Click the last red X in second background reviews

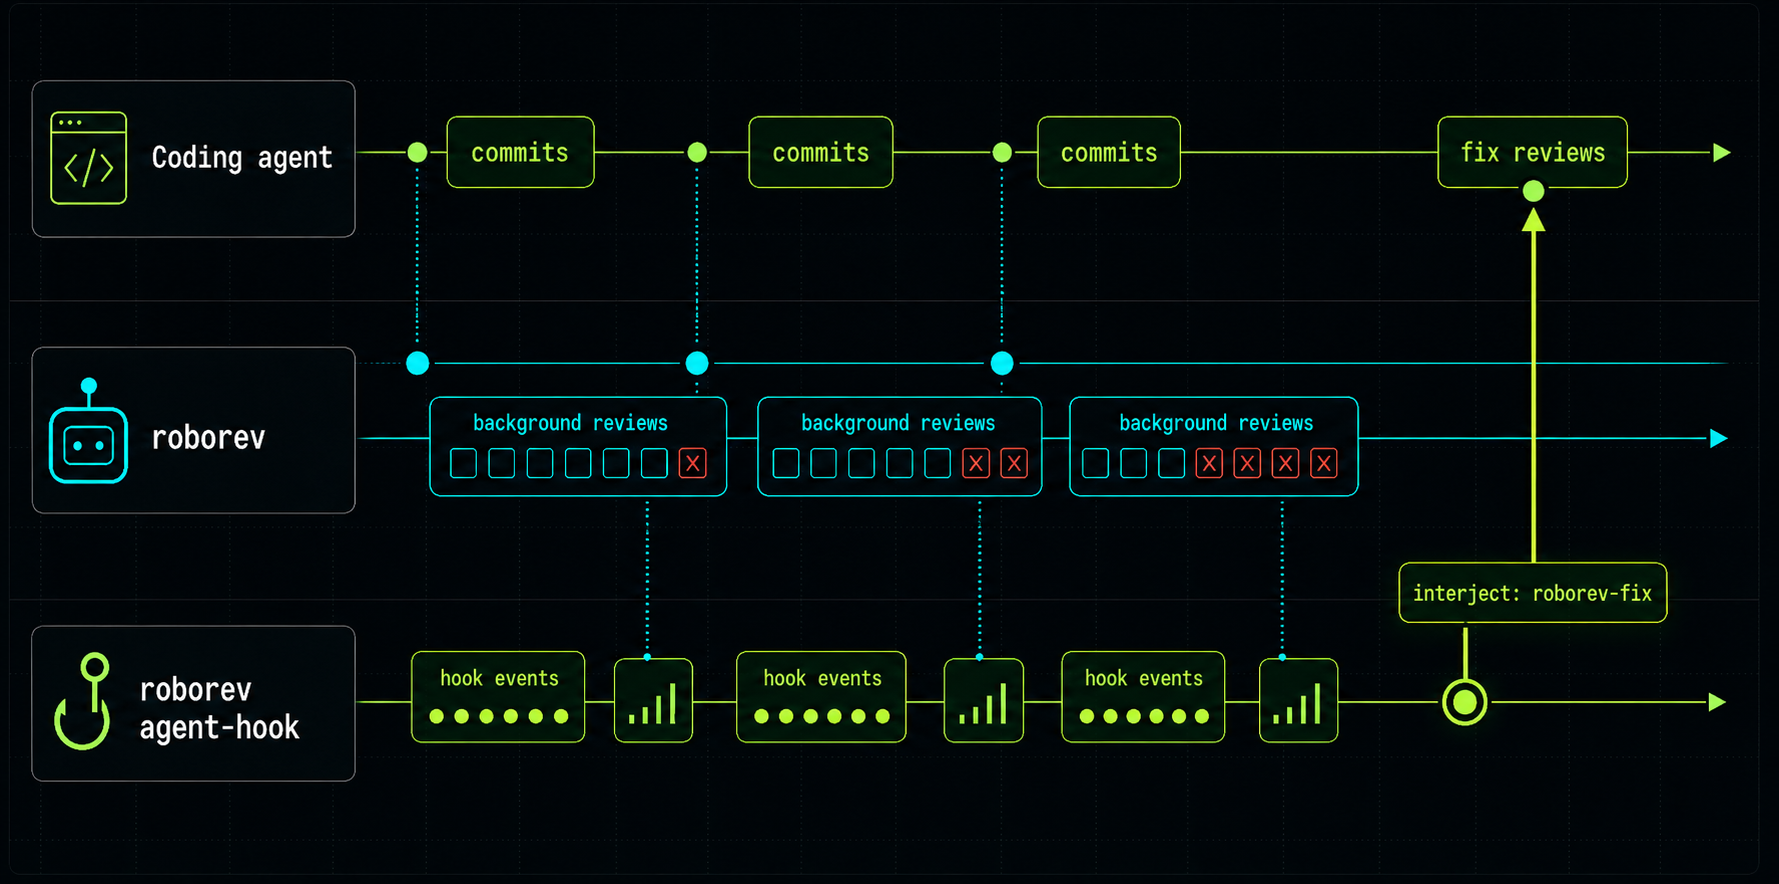[x=1014, y=463]
